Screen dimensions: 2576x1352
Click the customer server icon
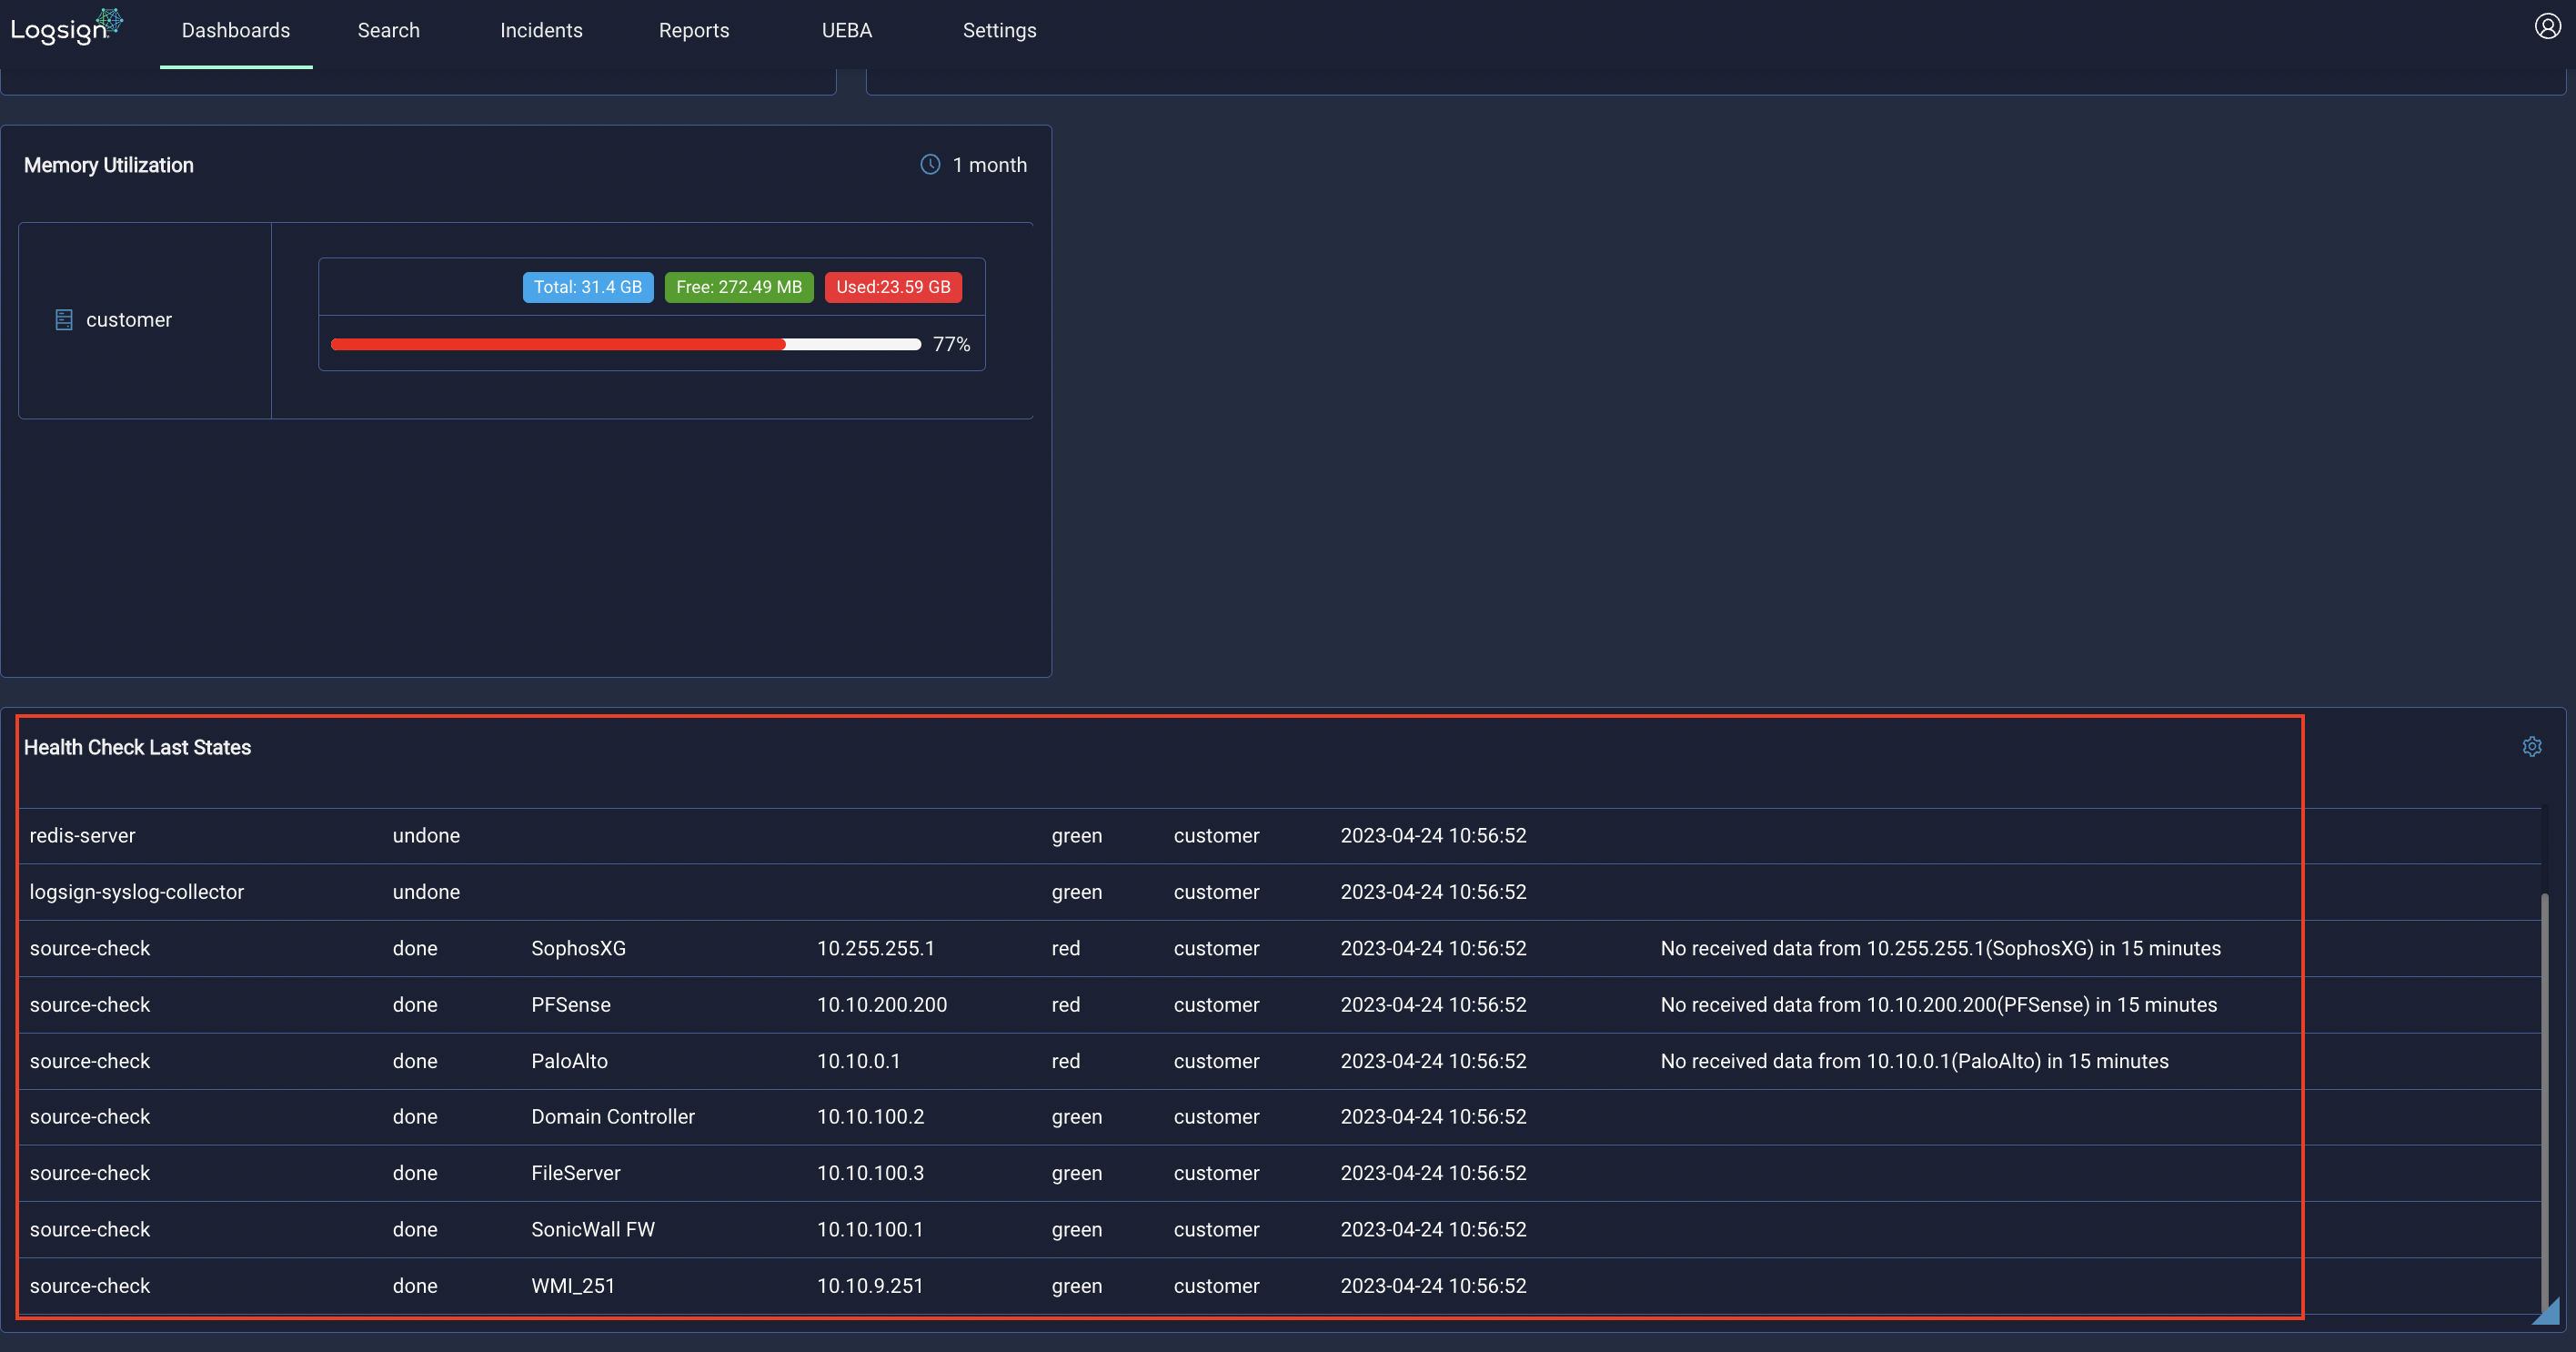64,320
